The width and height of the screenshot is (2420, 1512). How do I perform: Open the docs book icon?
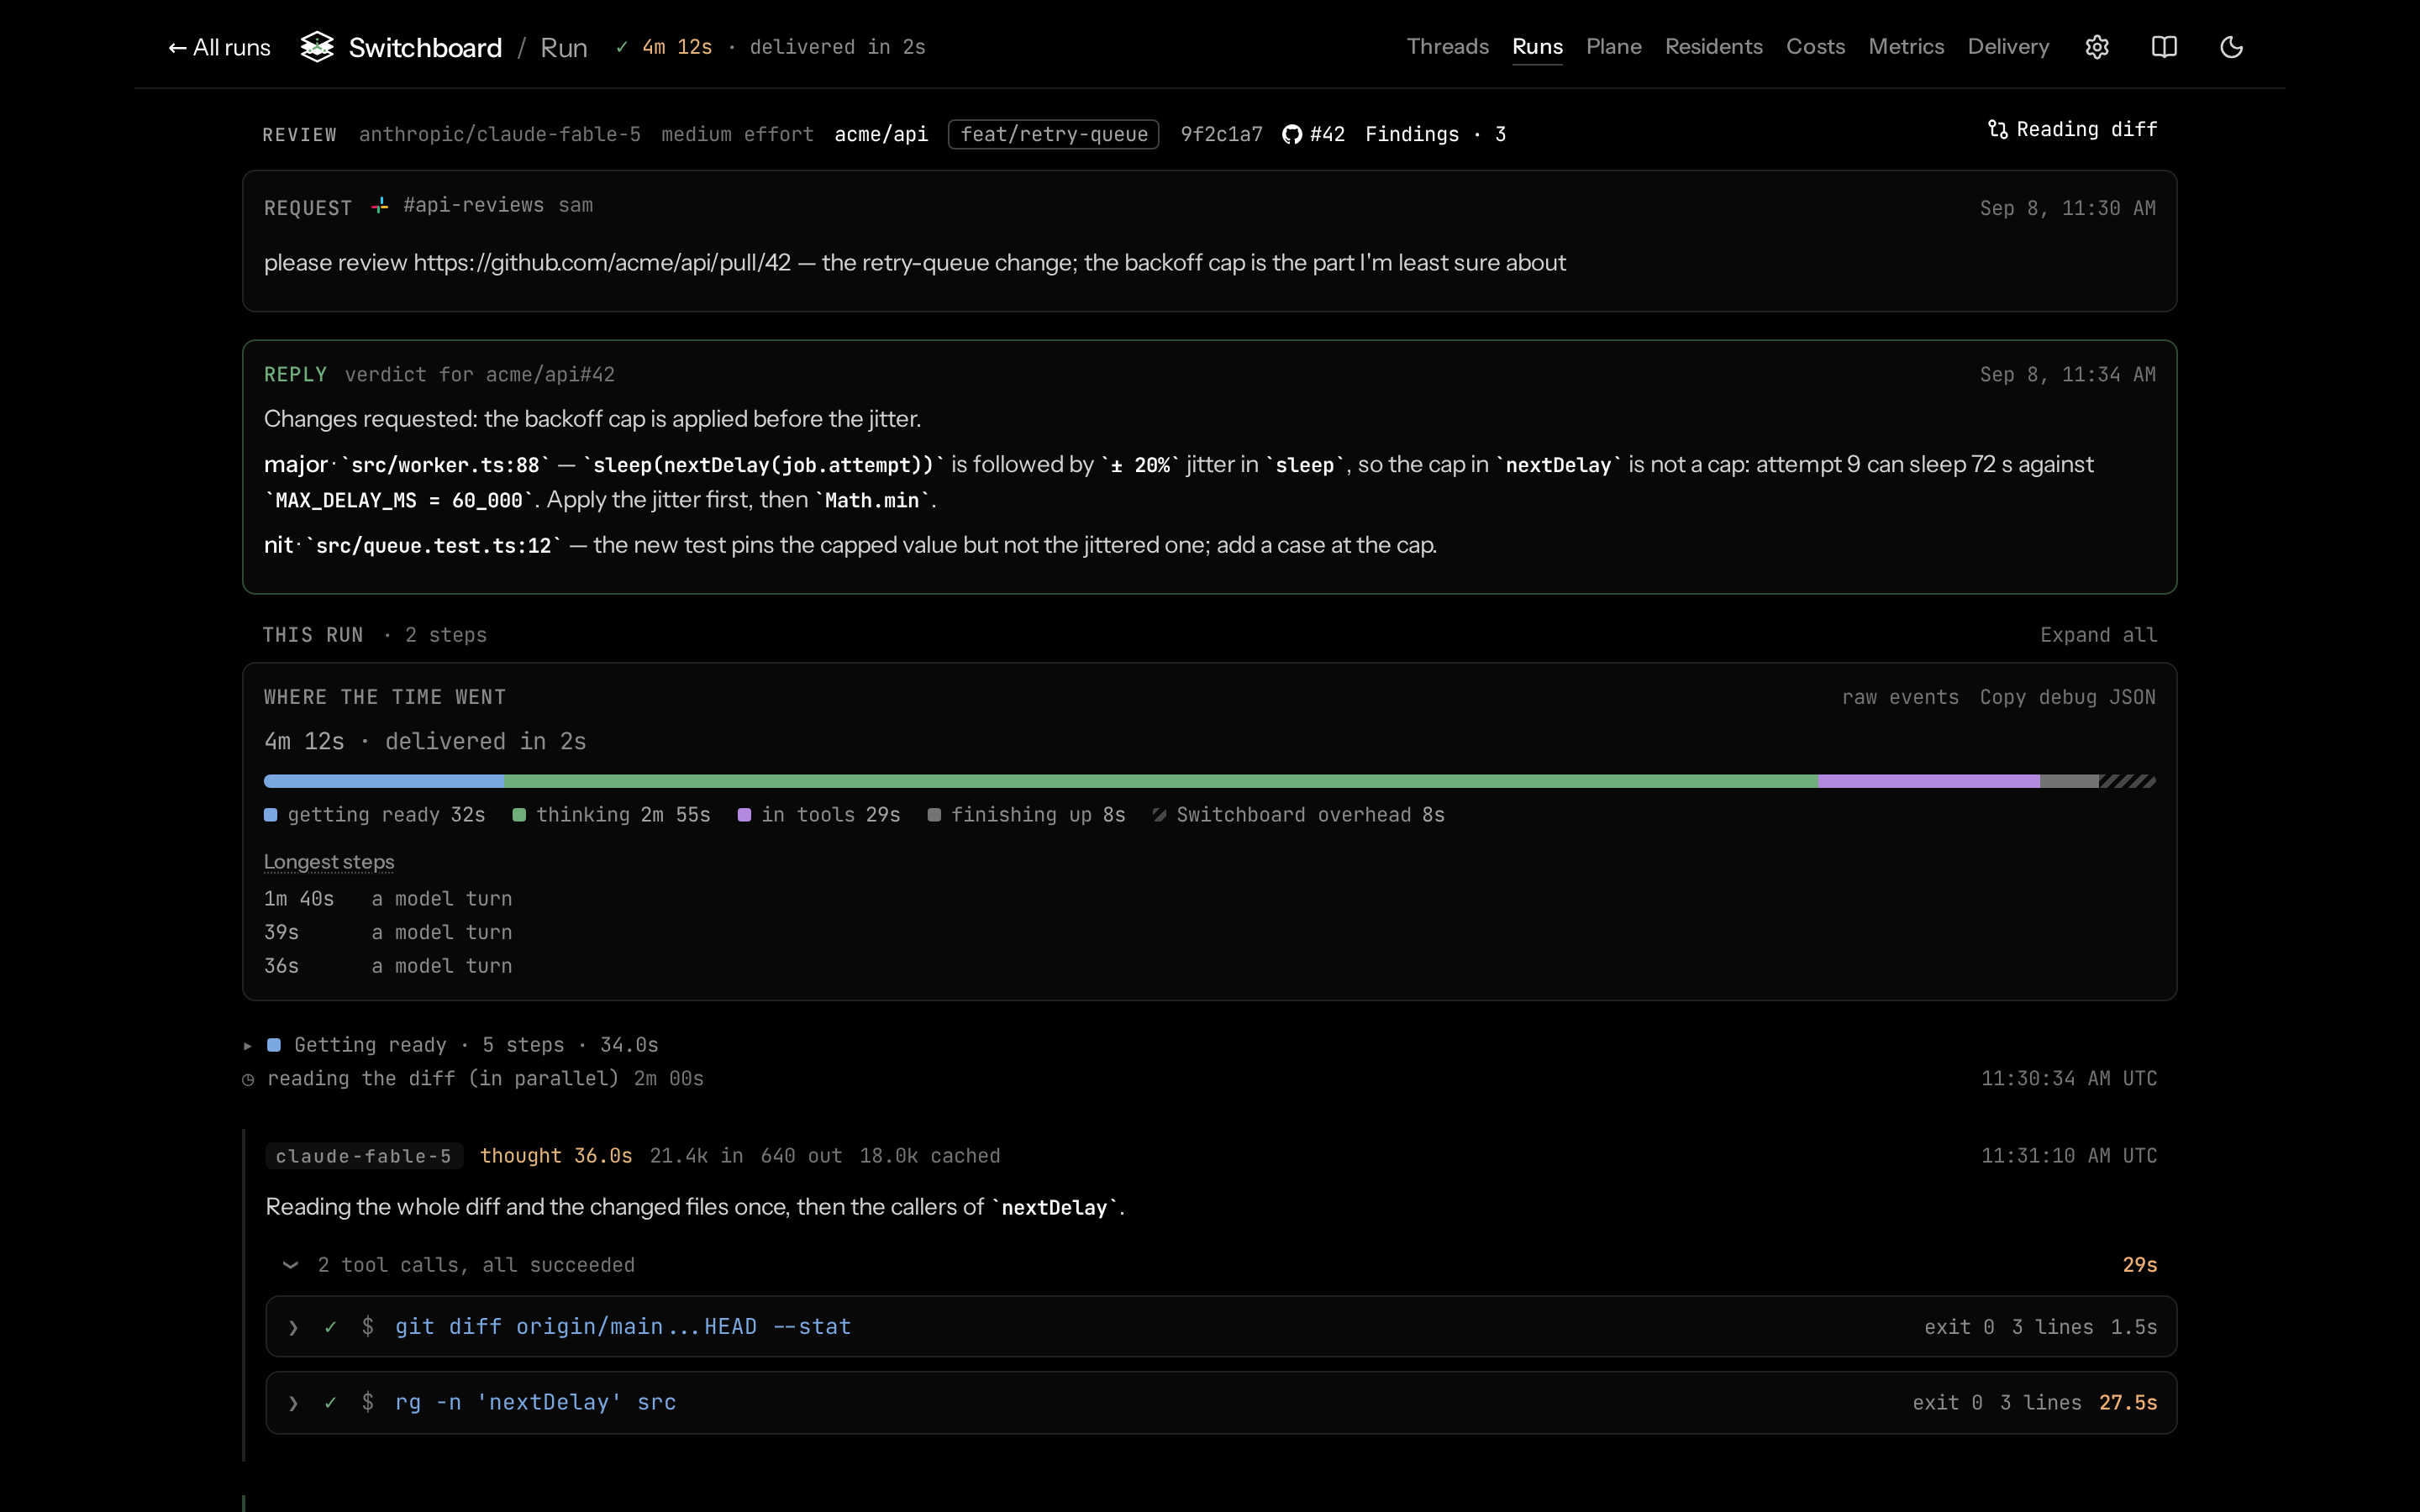pos(2164,47)
